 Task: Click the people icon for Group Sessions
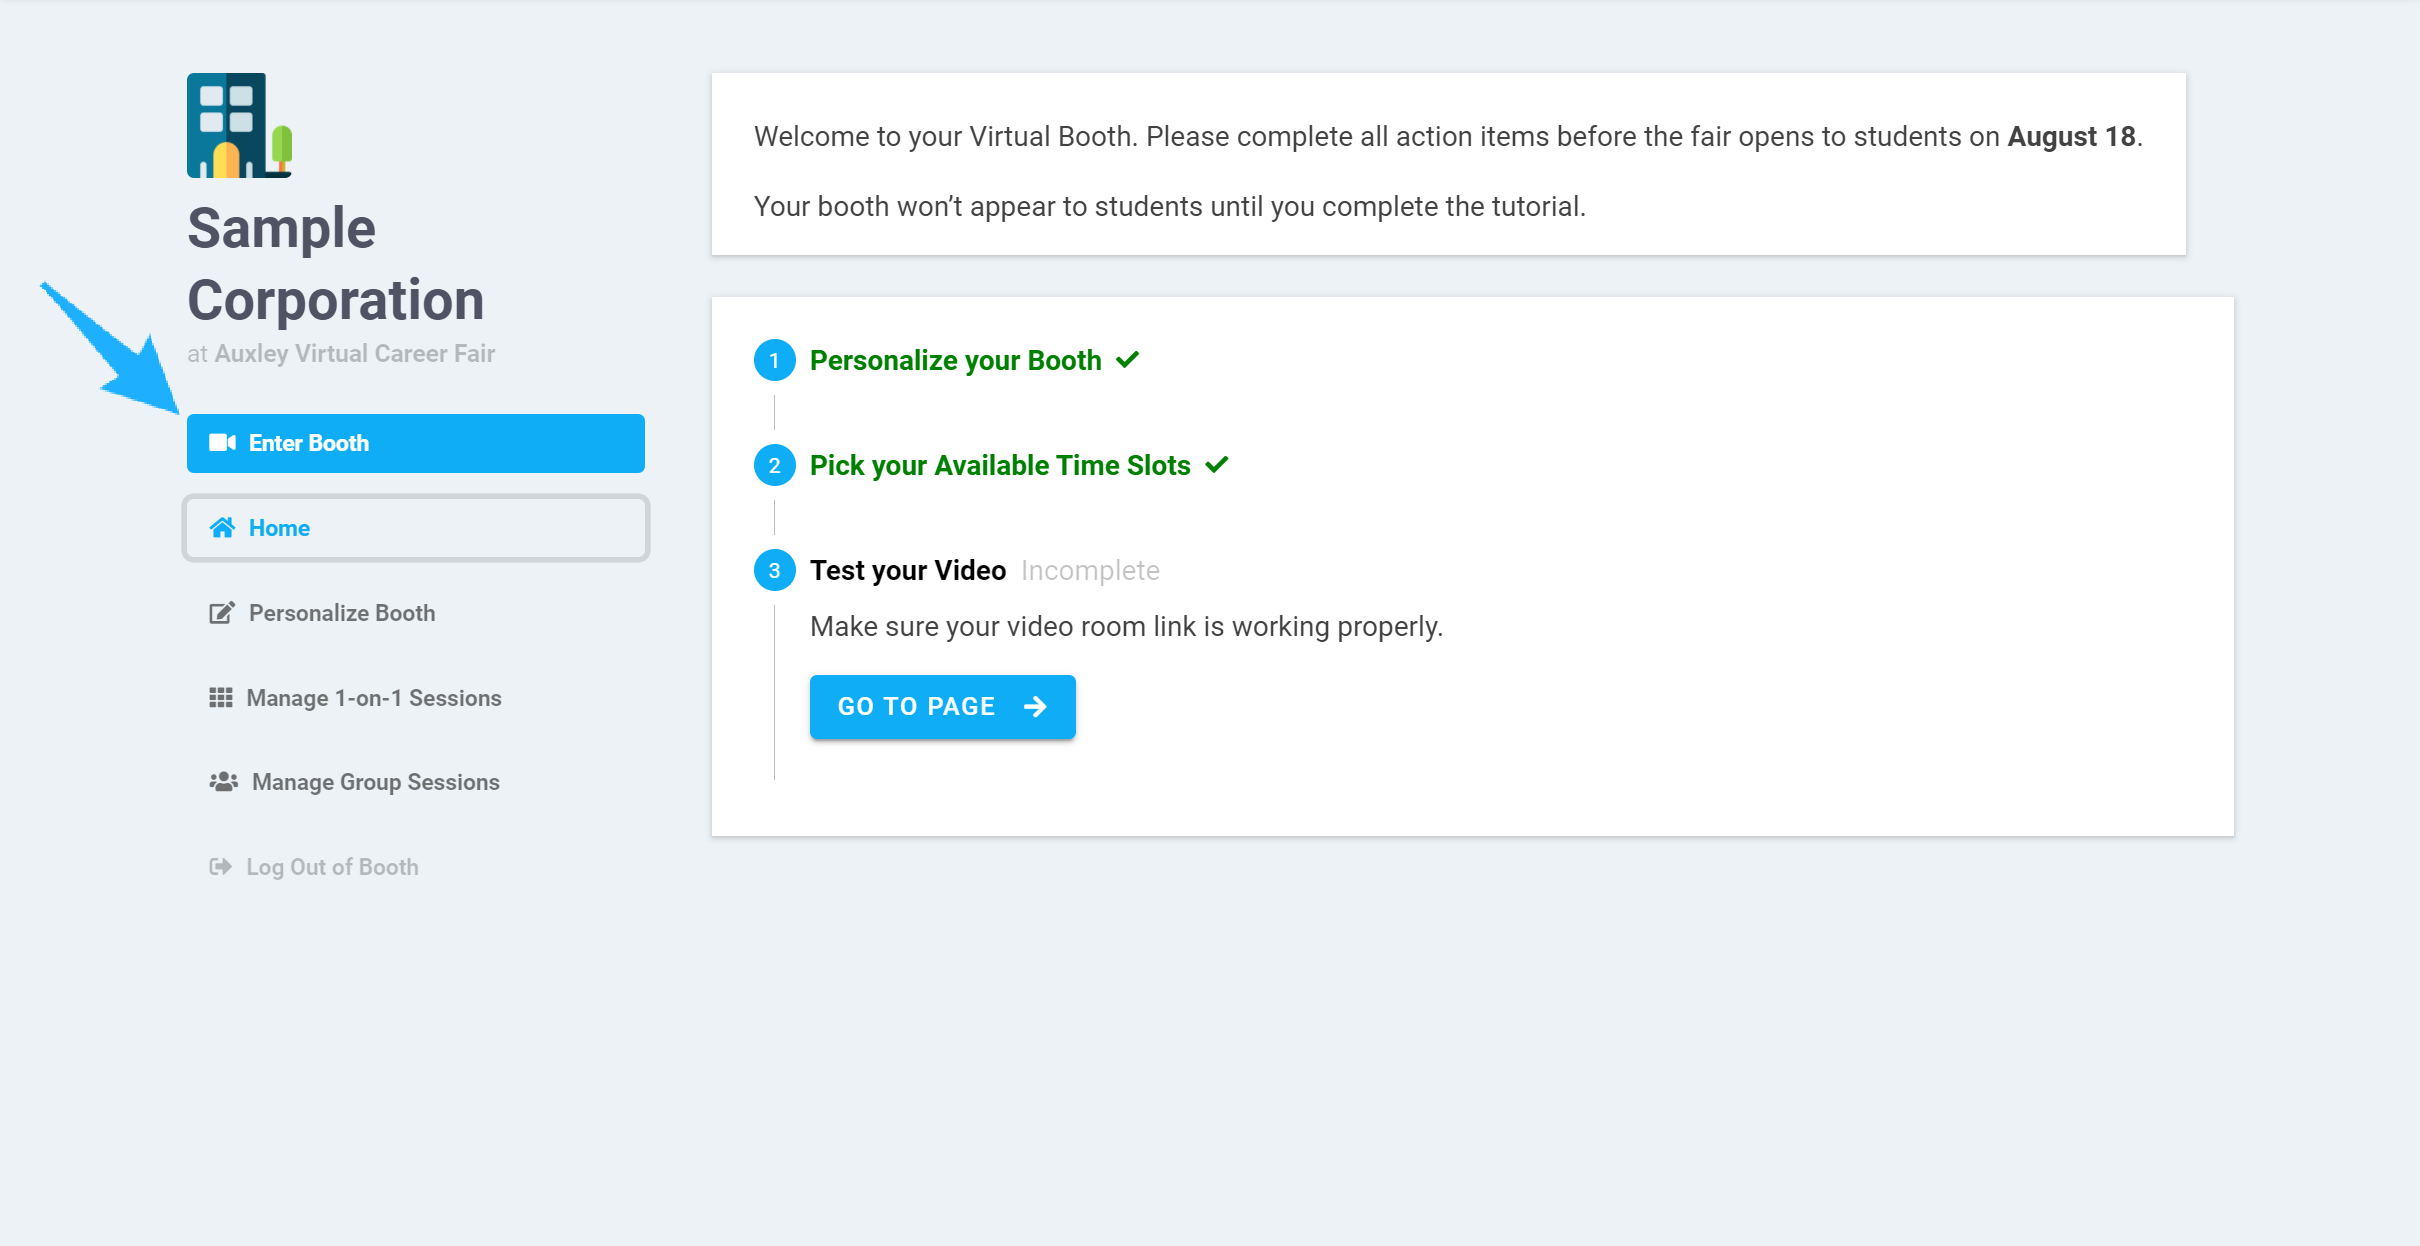[223, 782]
